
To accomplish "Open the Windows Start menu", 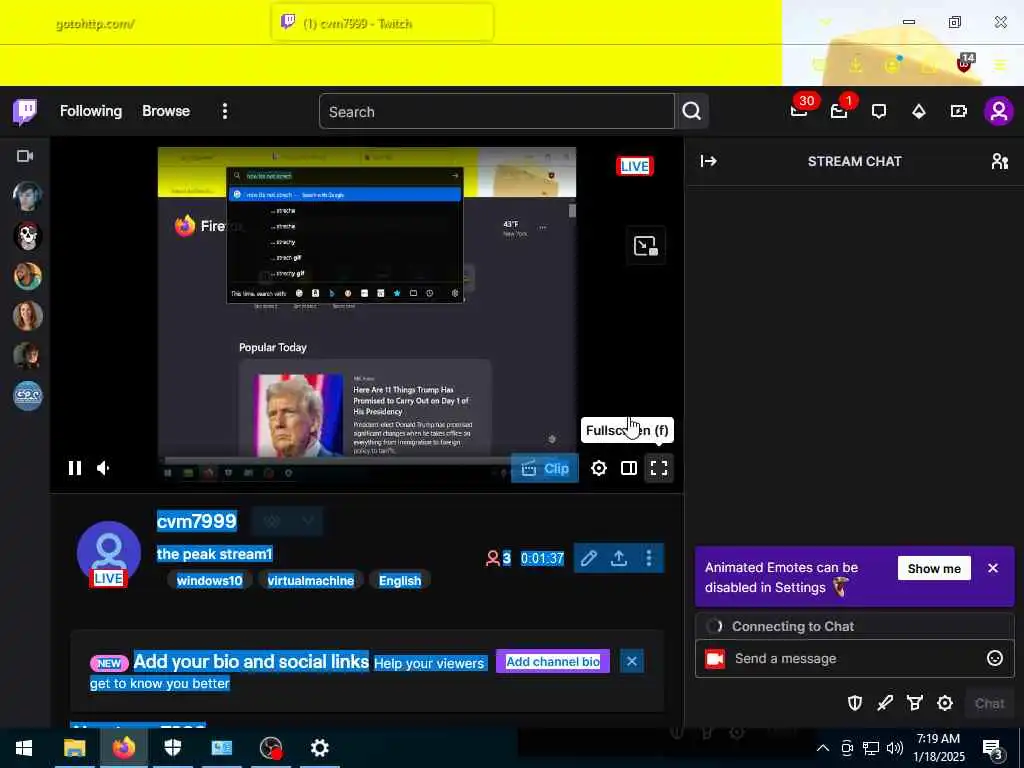I will click(x=24, y=748).
